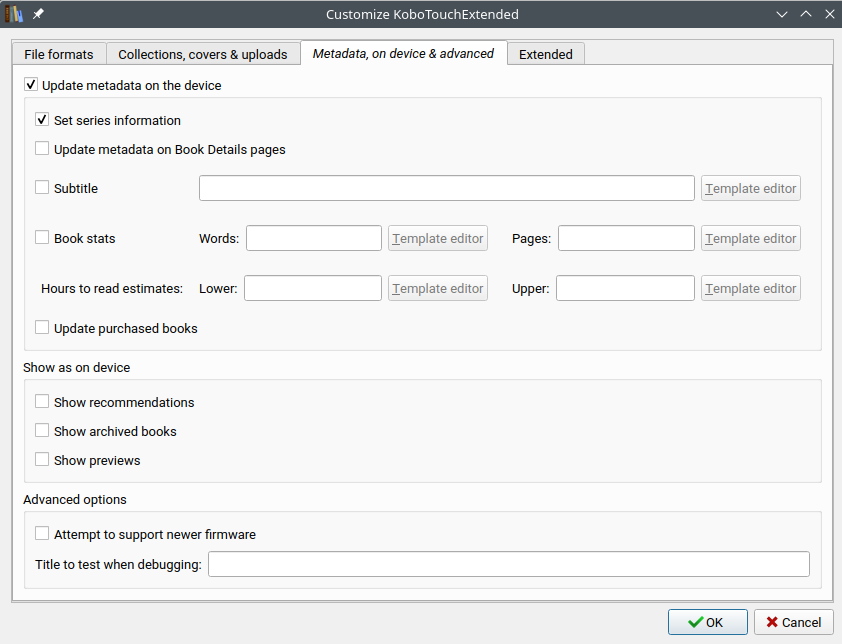The height and width of the screenshot is (644, 842).
Task: Focus the Lower hours estimate field
Action: pyautogui.click(x=313, y=288)
